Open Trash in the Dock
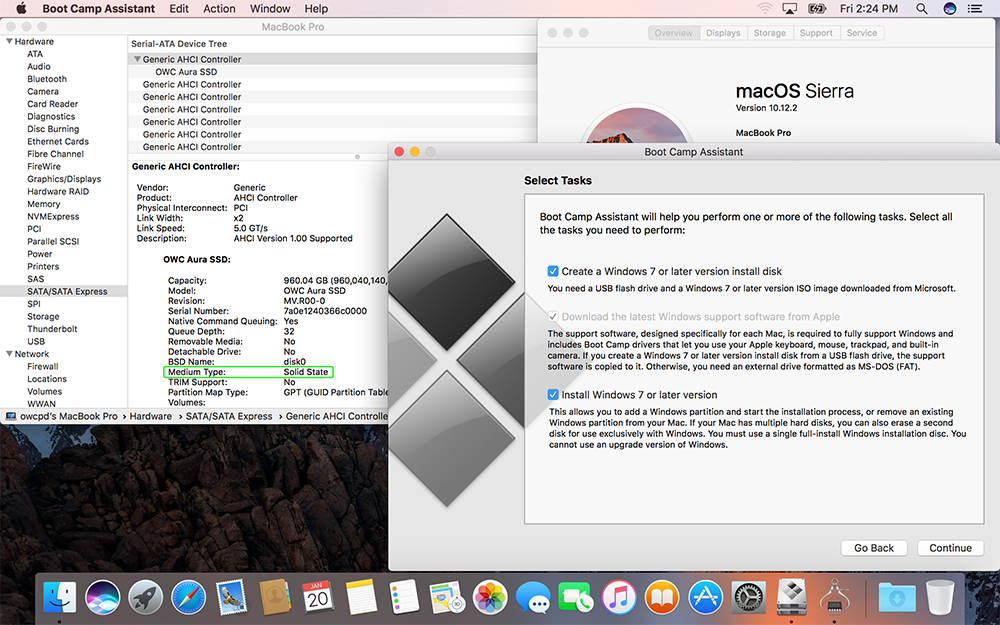The width and height of the screenshot is (1000, 625). click(x=940, y=598)
